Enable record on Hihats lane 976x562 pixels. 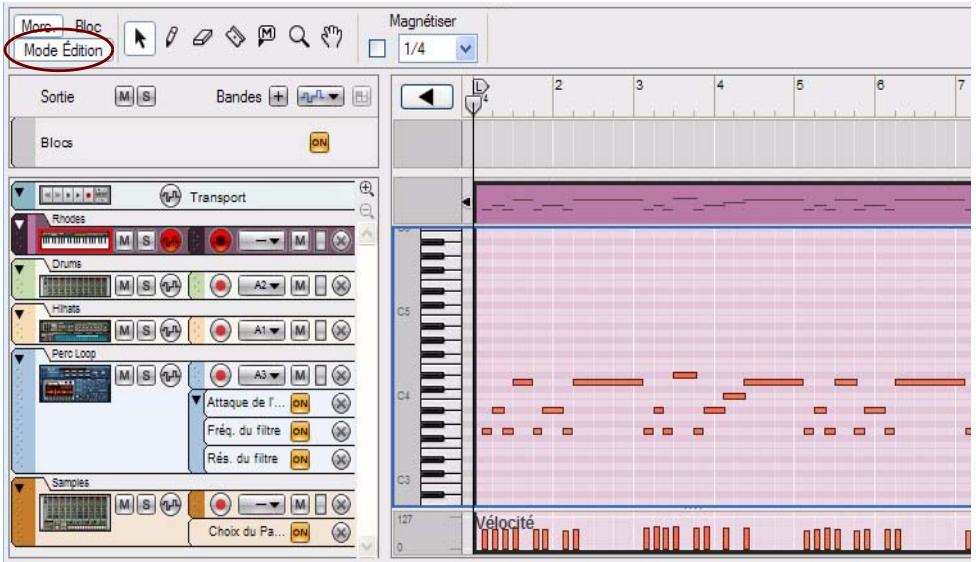pos(220,330)
